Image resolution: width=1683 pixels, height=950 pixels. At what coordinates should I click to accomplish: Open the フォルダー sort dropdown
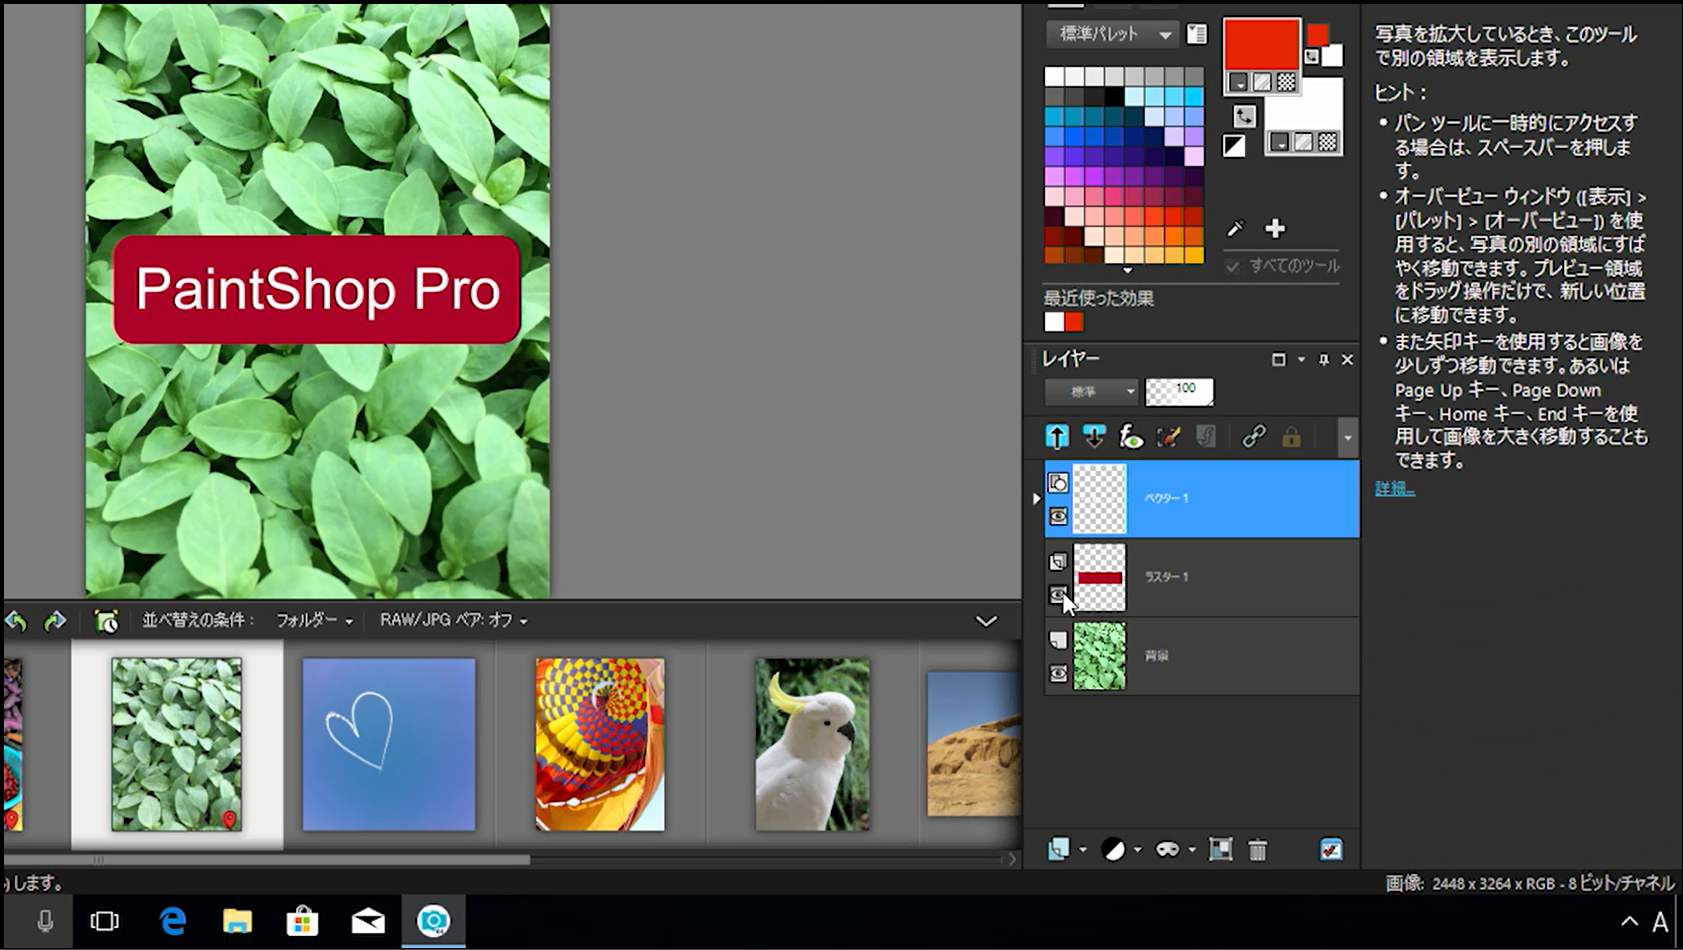(314, 621)
